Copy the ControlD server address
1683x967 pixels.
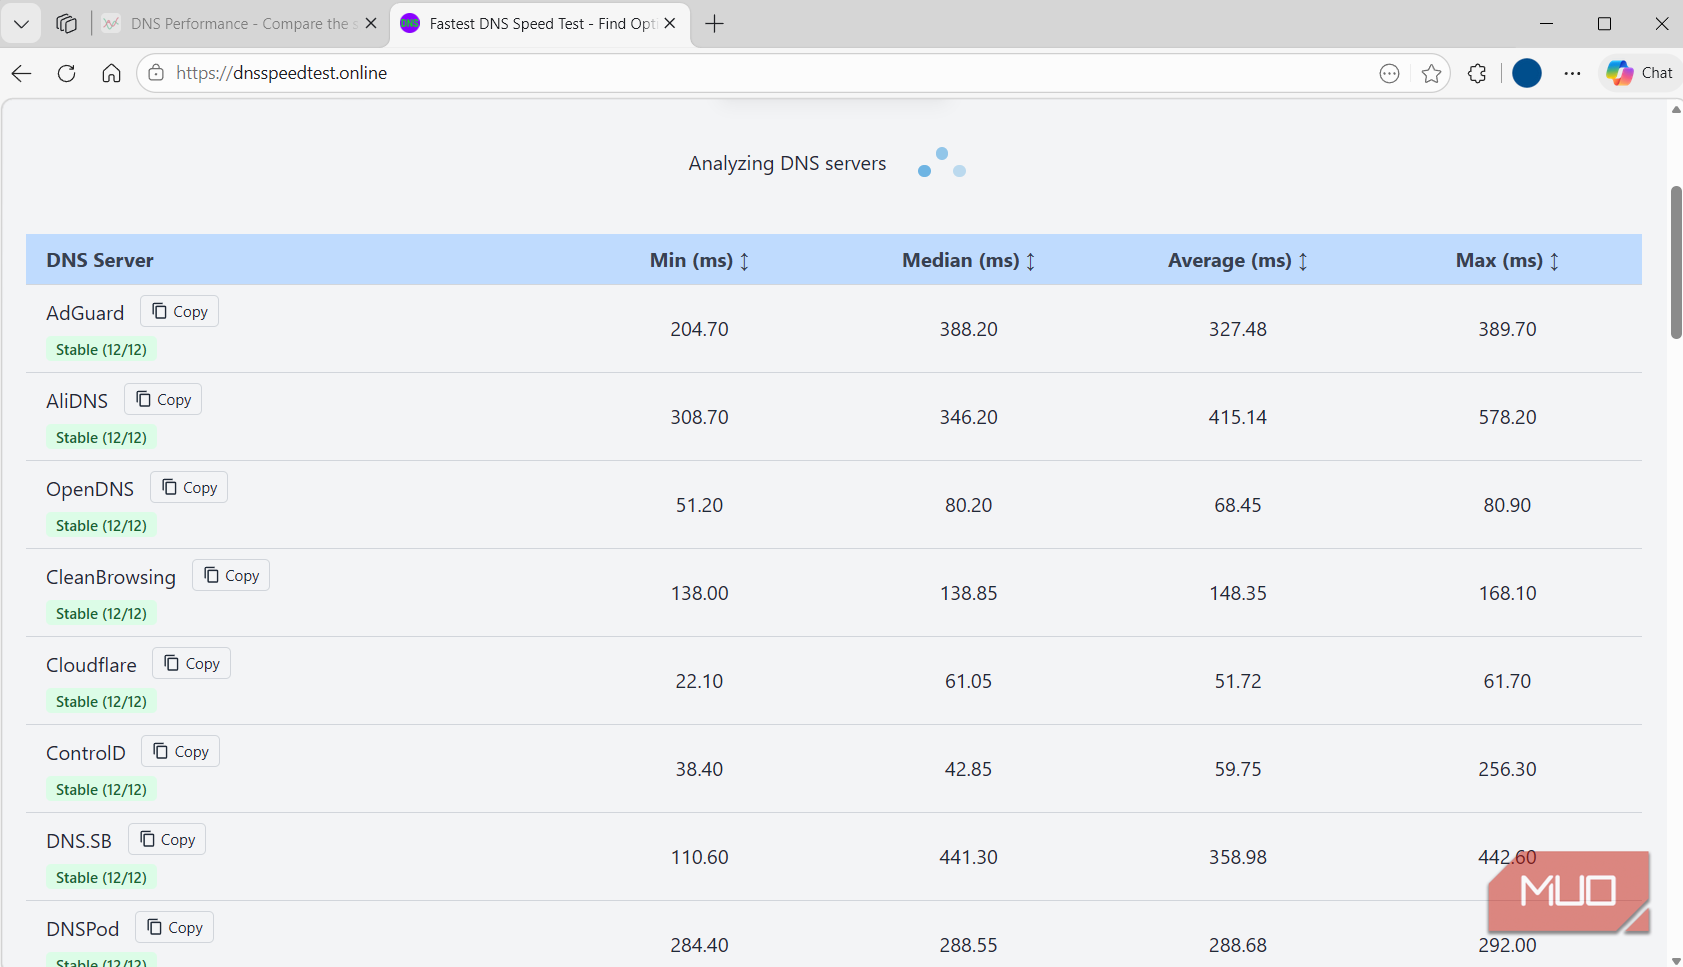point(181,751)
